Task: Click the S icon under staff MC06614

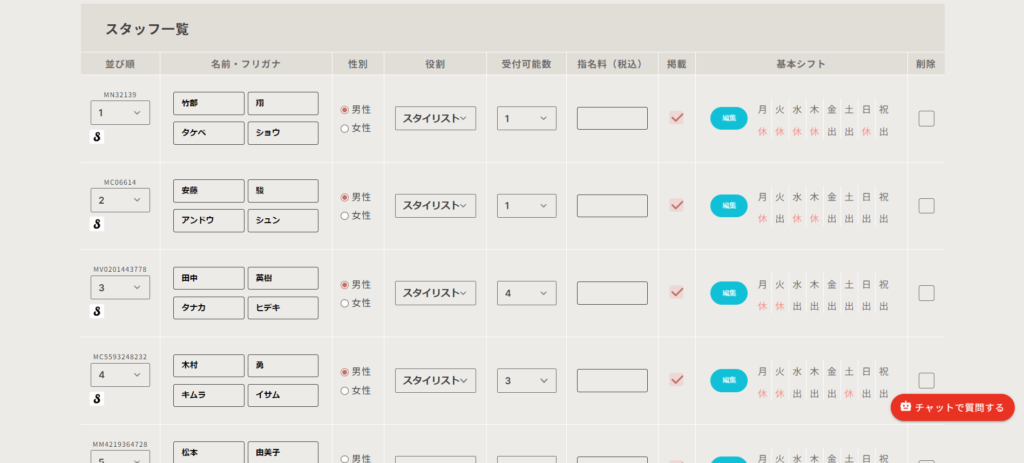Action: coord(98,225)
